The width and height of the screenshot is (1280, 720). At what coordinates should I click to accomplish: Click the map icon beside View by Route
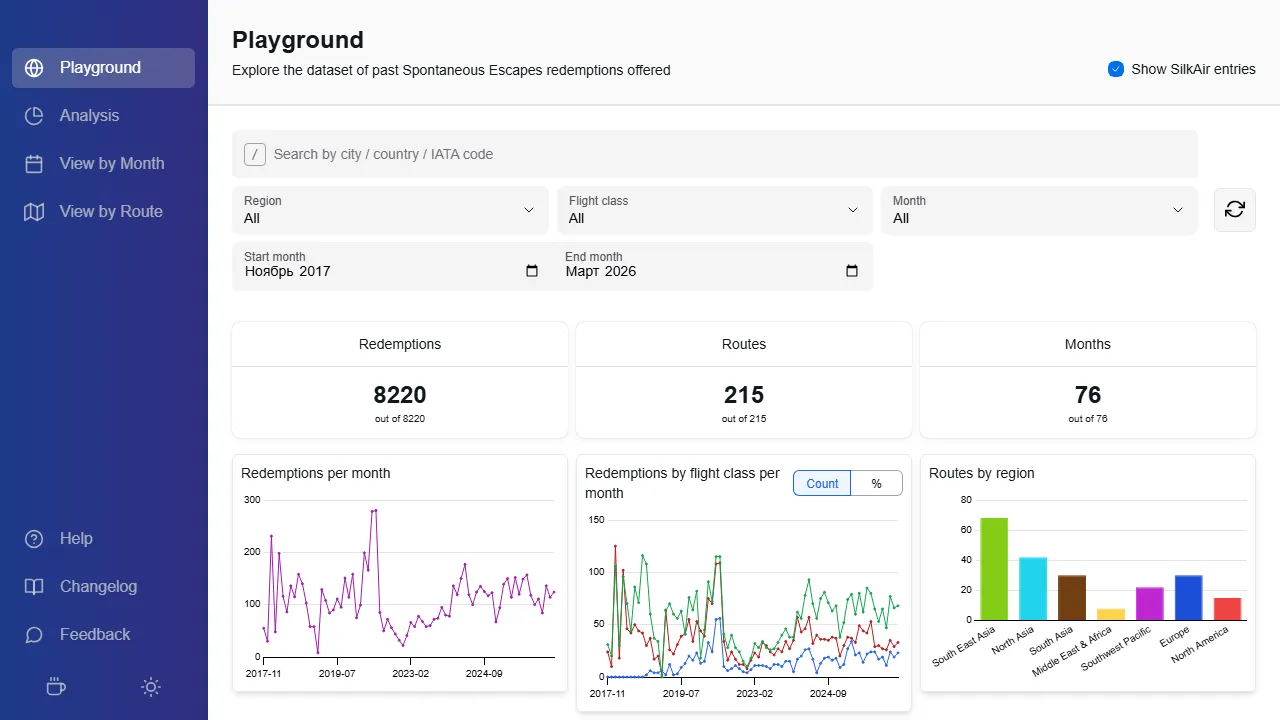[x=32, y=211]
